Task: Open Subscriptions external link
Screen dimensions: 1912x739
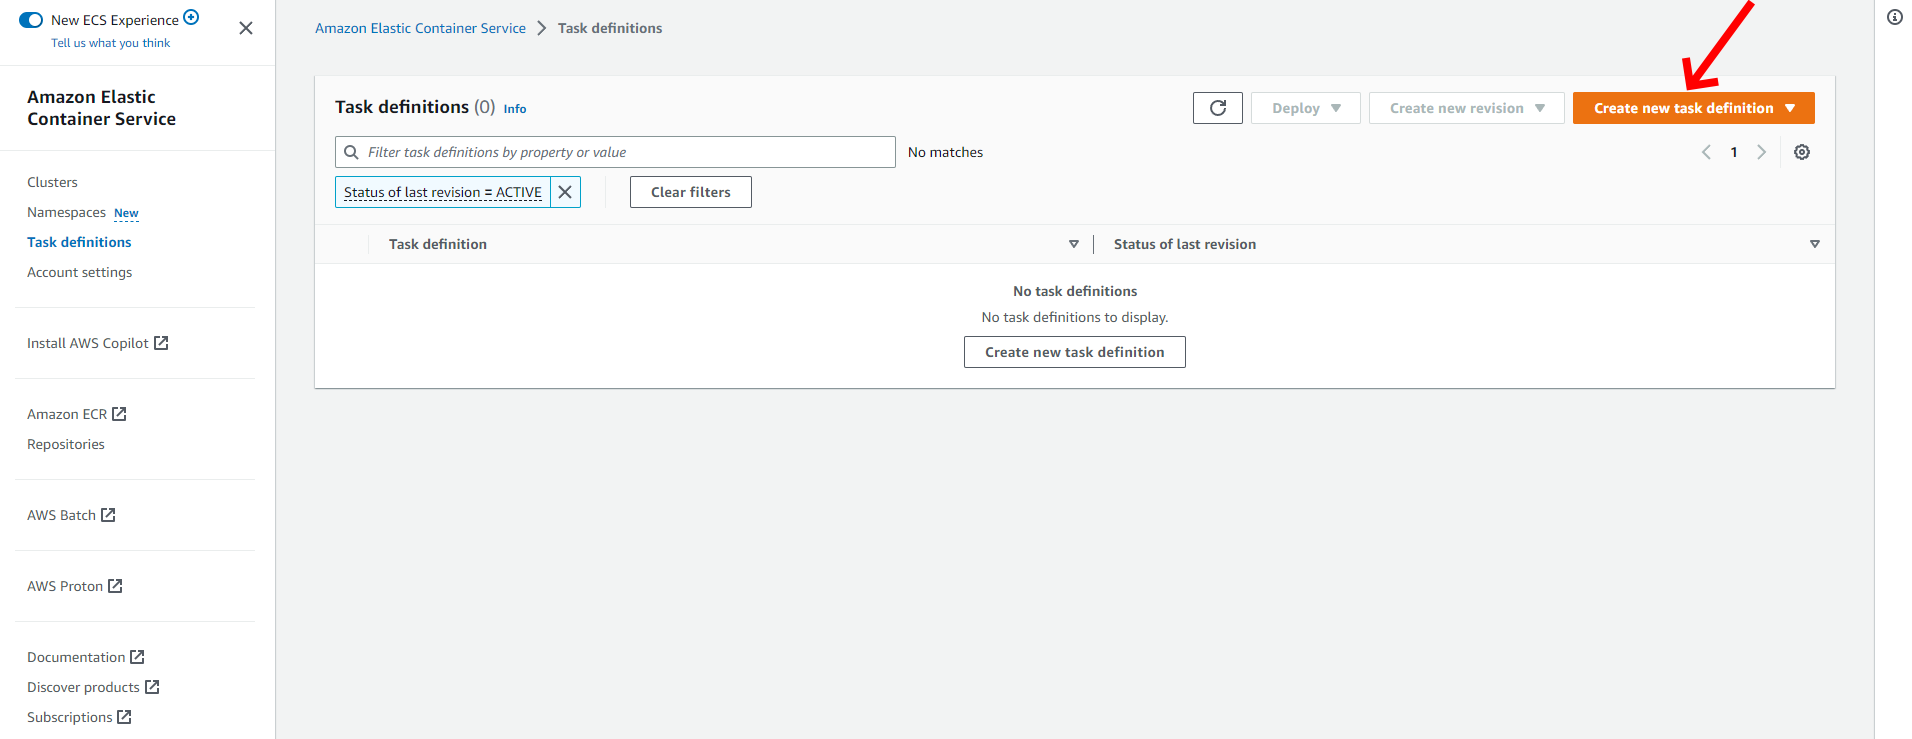Action: 79,717
